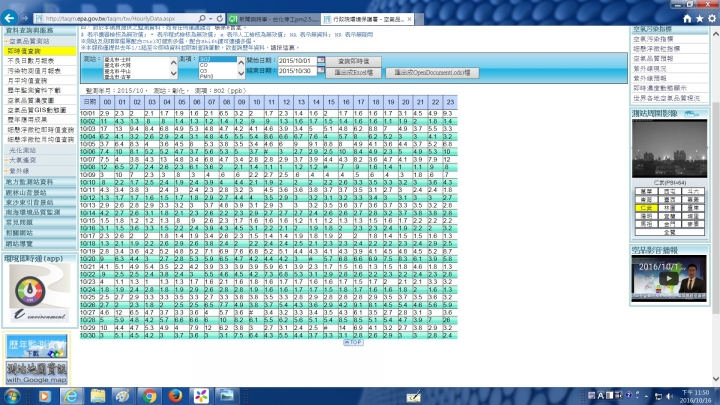Image resolution: width=720 pixels, height=405 pixels.
Task: Select O3 in pollutant list
Action: pyautogui.click(x=217, y=71)
